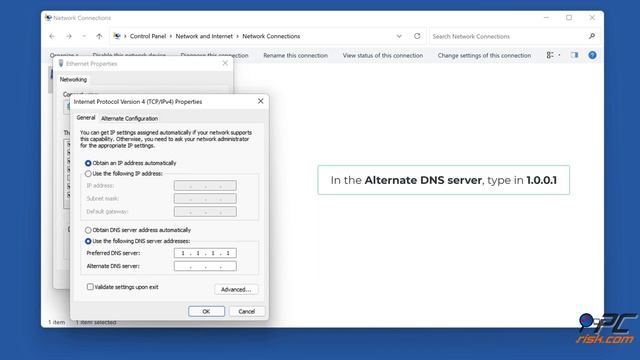Refresh the Network Connections view

point(417,36)
